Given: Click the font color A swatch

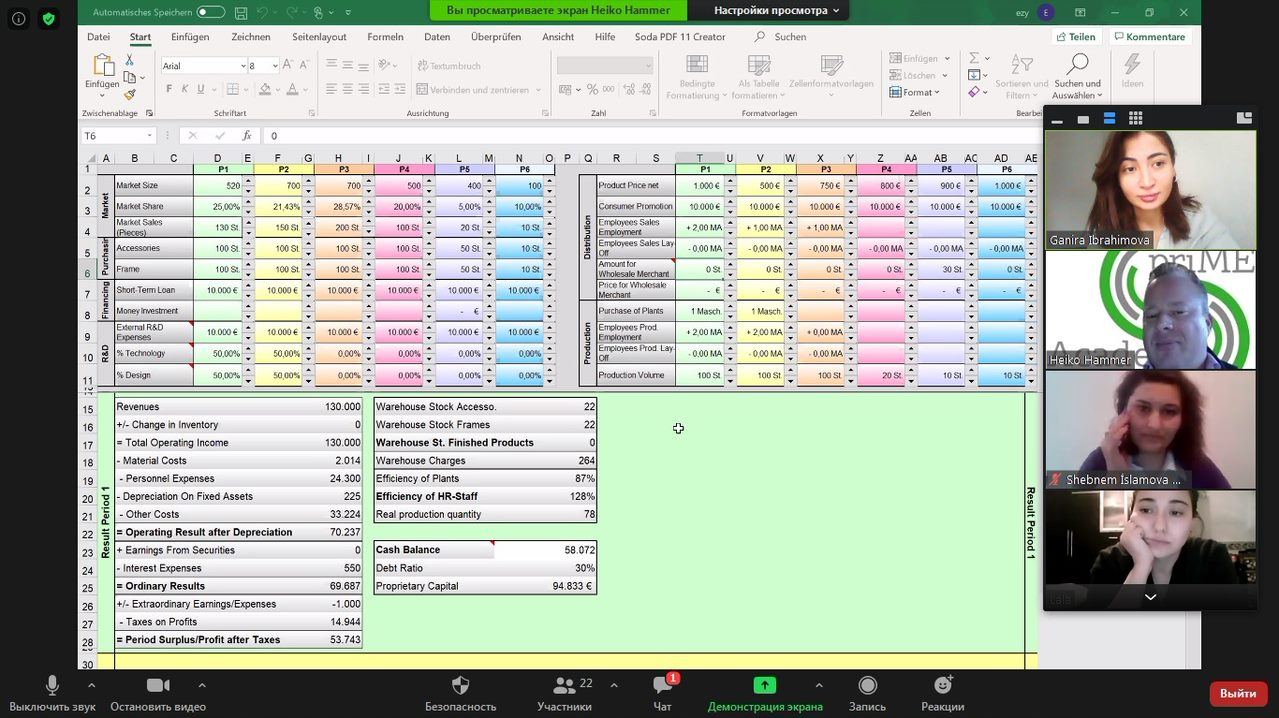Looking at the screenshot, I should coord(292,89).
